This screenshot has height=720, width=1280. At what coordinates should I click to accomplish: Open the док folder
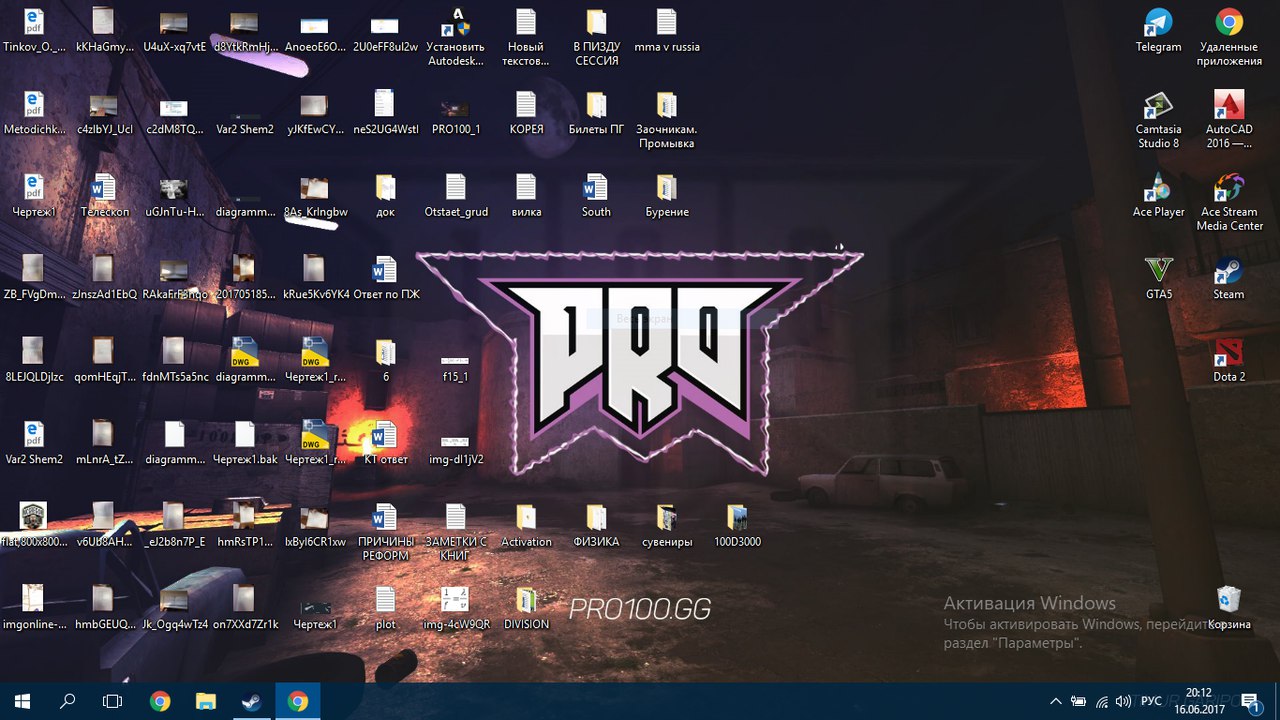point(385,196)
